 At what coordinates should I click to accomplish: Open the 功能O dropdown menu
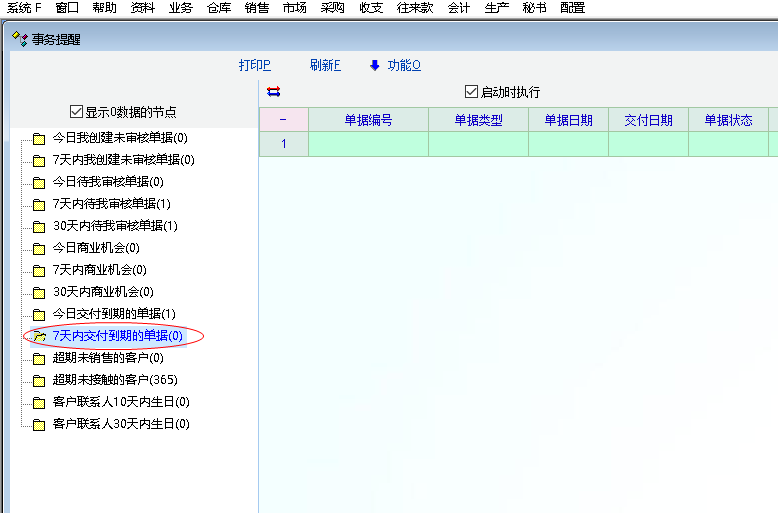pyautogui.click(x=404, y=66)
